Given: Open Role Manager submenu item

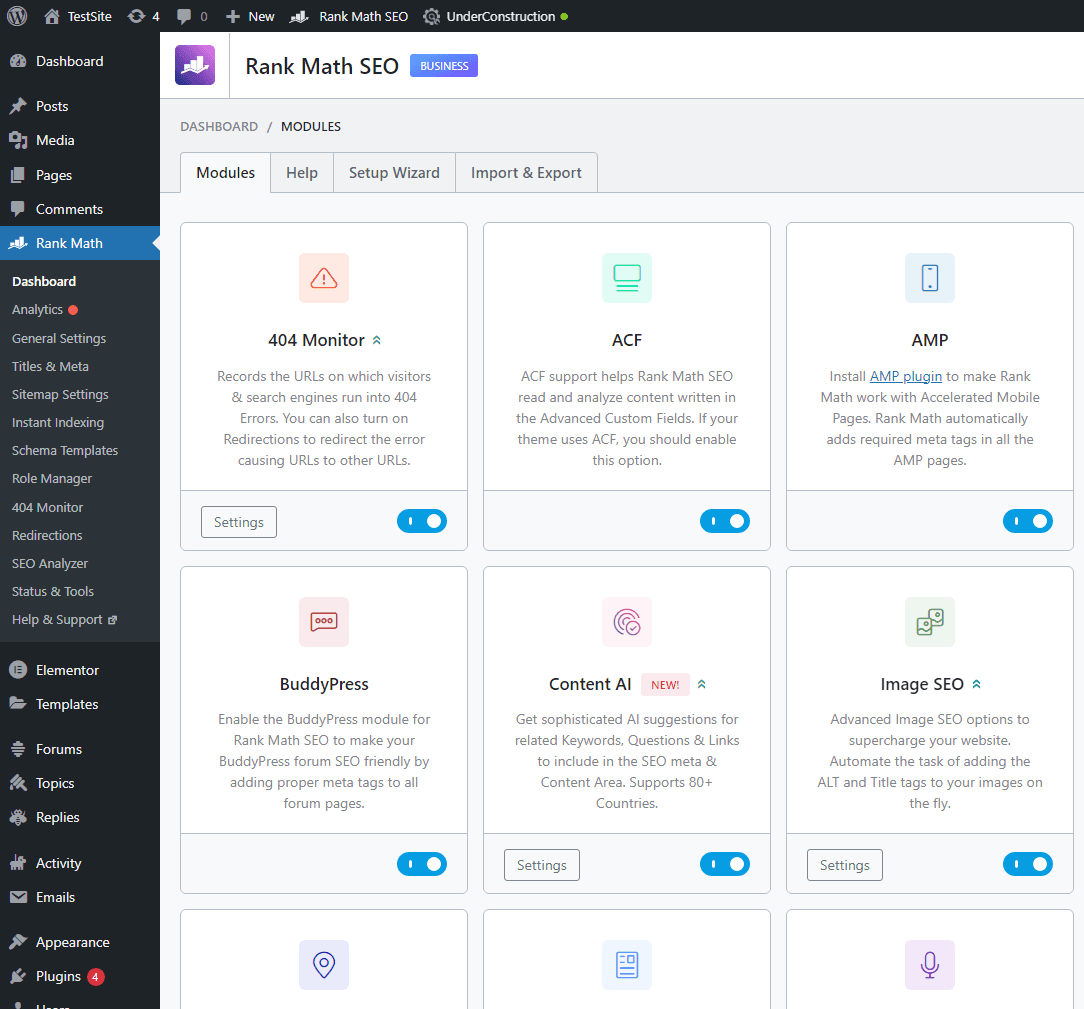Looking at the screenshot, I should coord(52,479).
